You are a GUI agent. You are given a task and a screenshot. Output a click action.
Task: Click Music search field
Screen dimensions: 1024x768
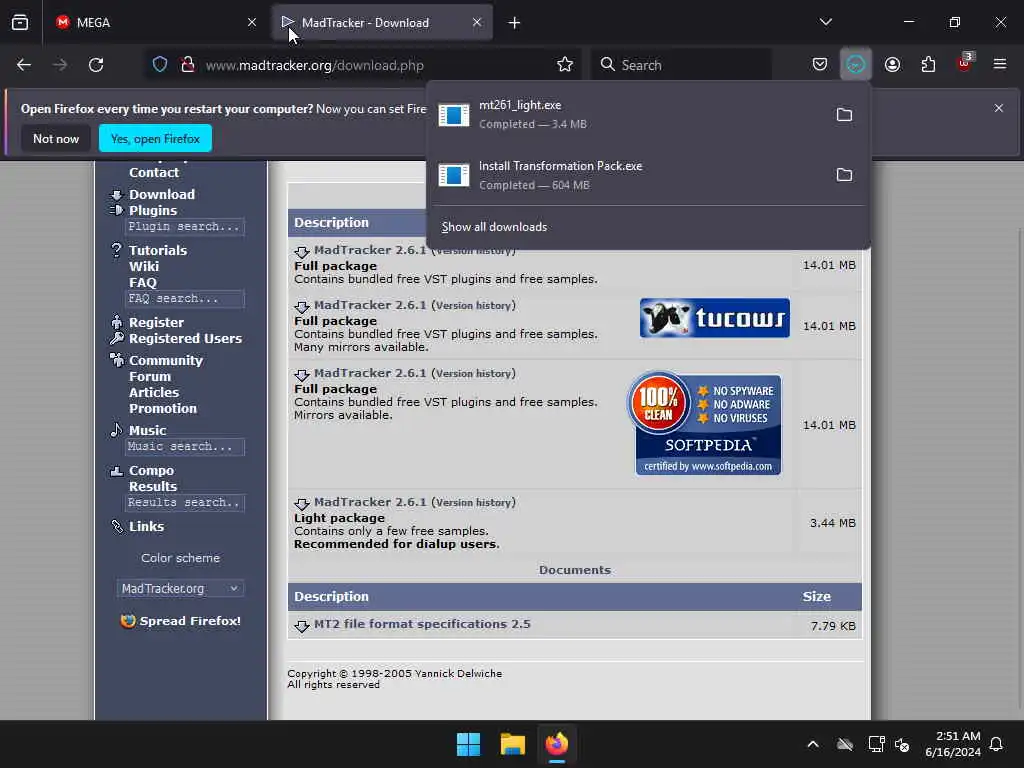[x=185, y=447]
